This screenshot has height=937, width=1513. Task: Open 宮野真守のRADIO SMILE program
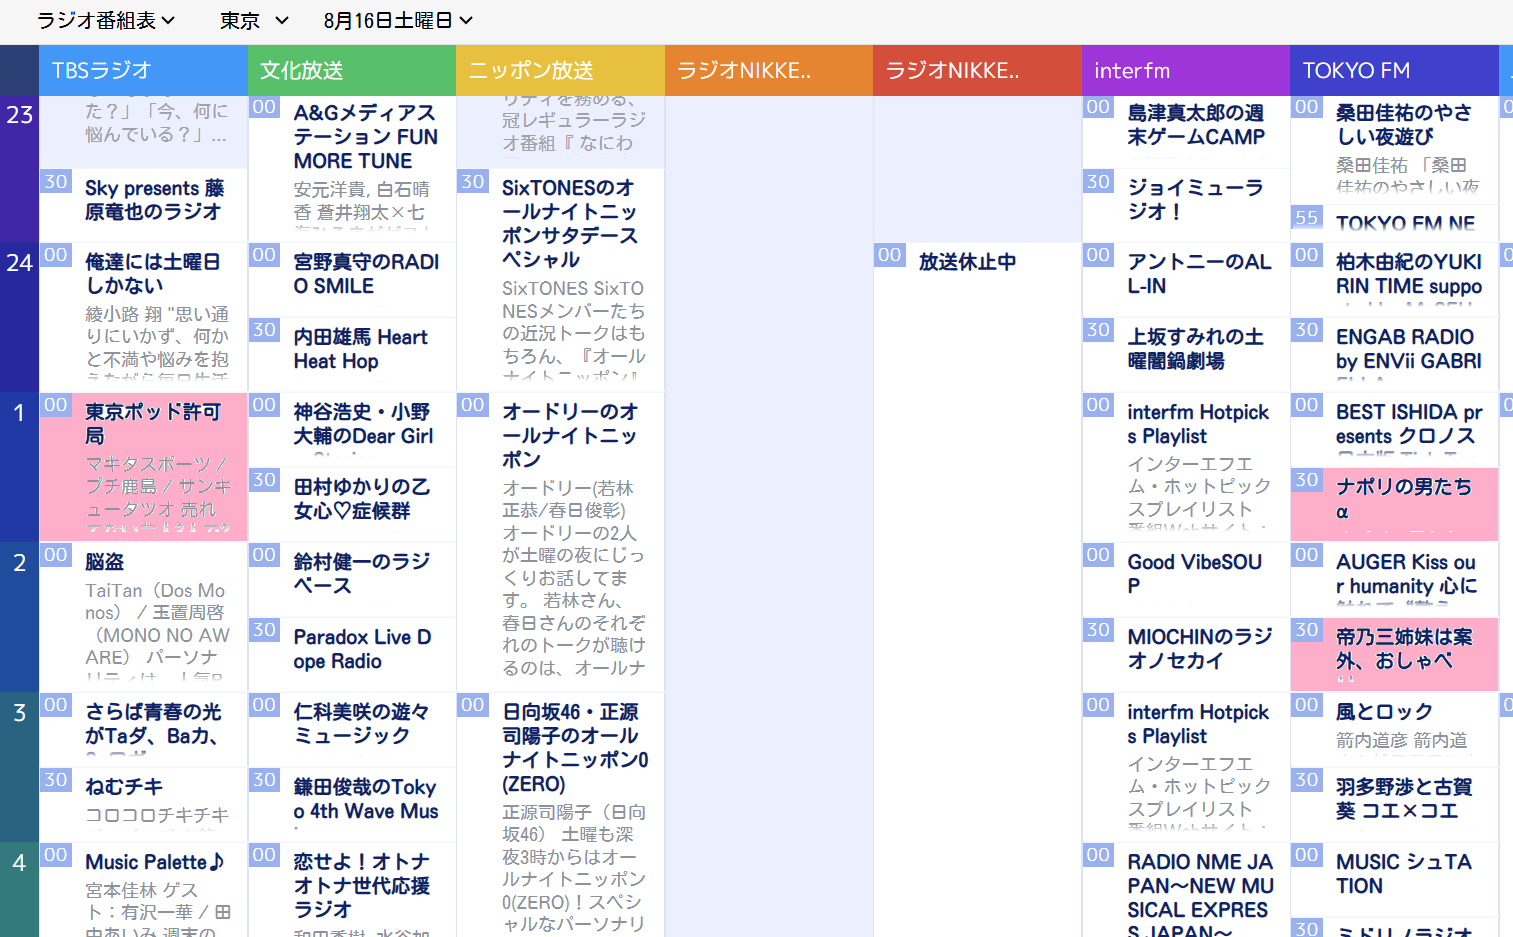352,280
